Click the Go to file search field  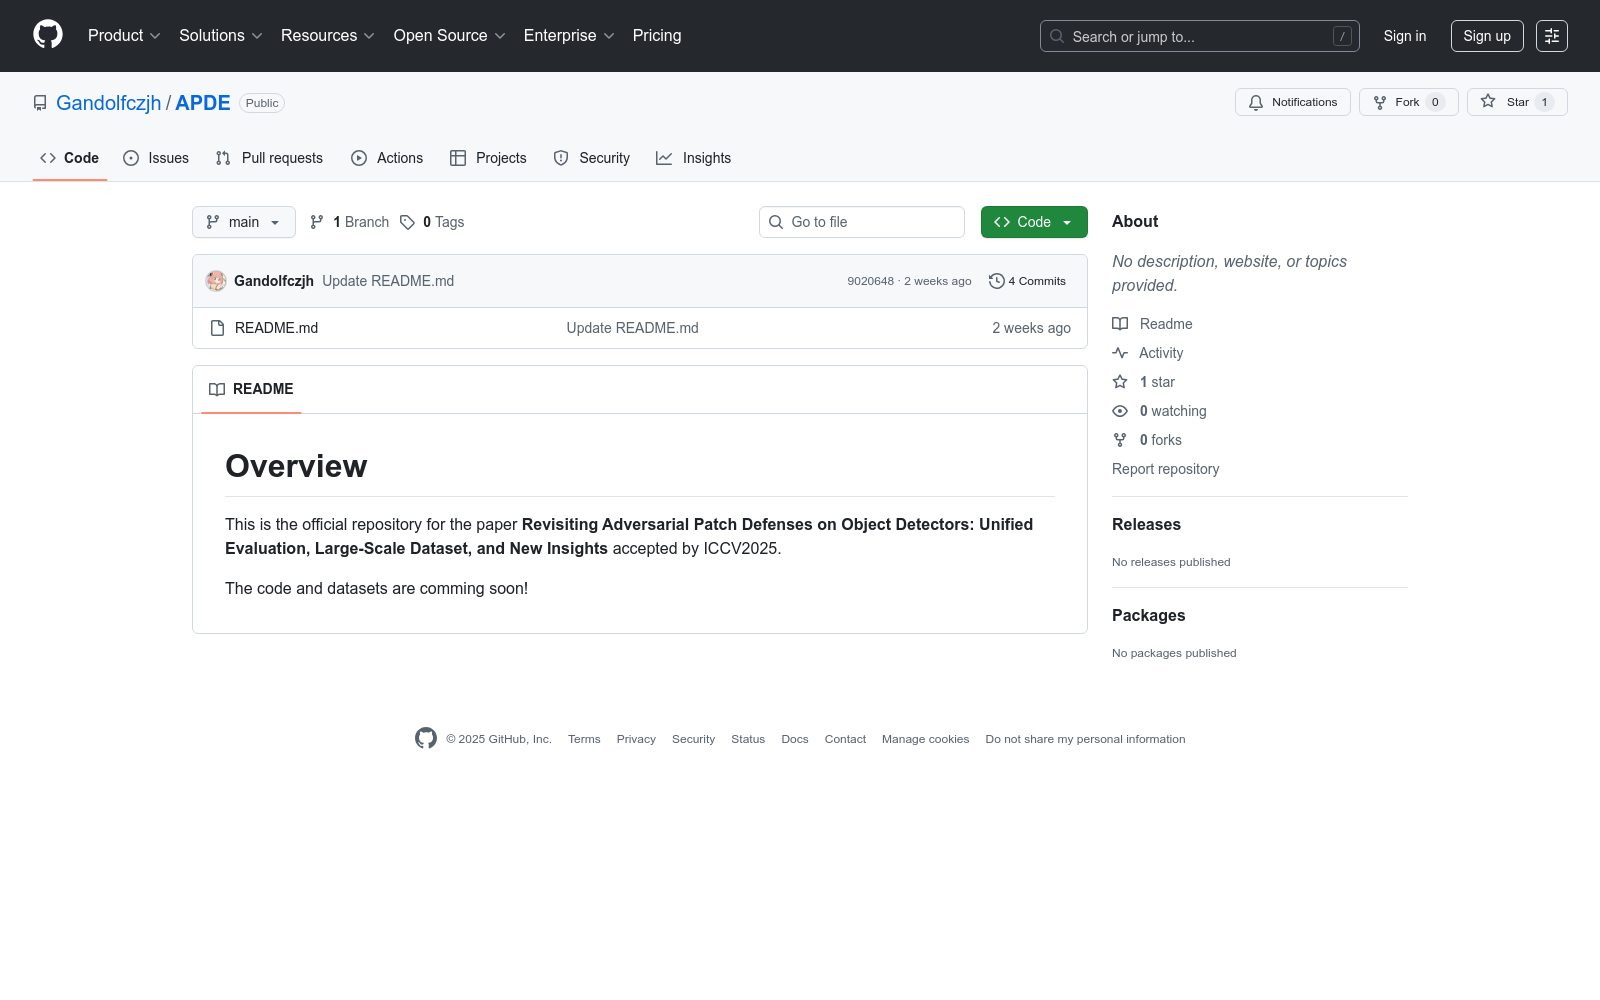click(x=862, y=222)
